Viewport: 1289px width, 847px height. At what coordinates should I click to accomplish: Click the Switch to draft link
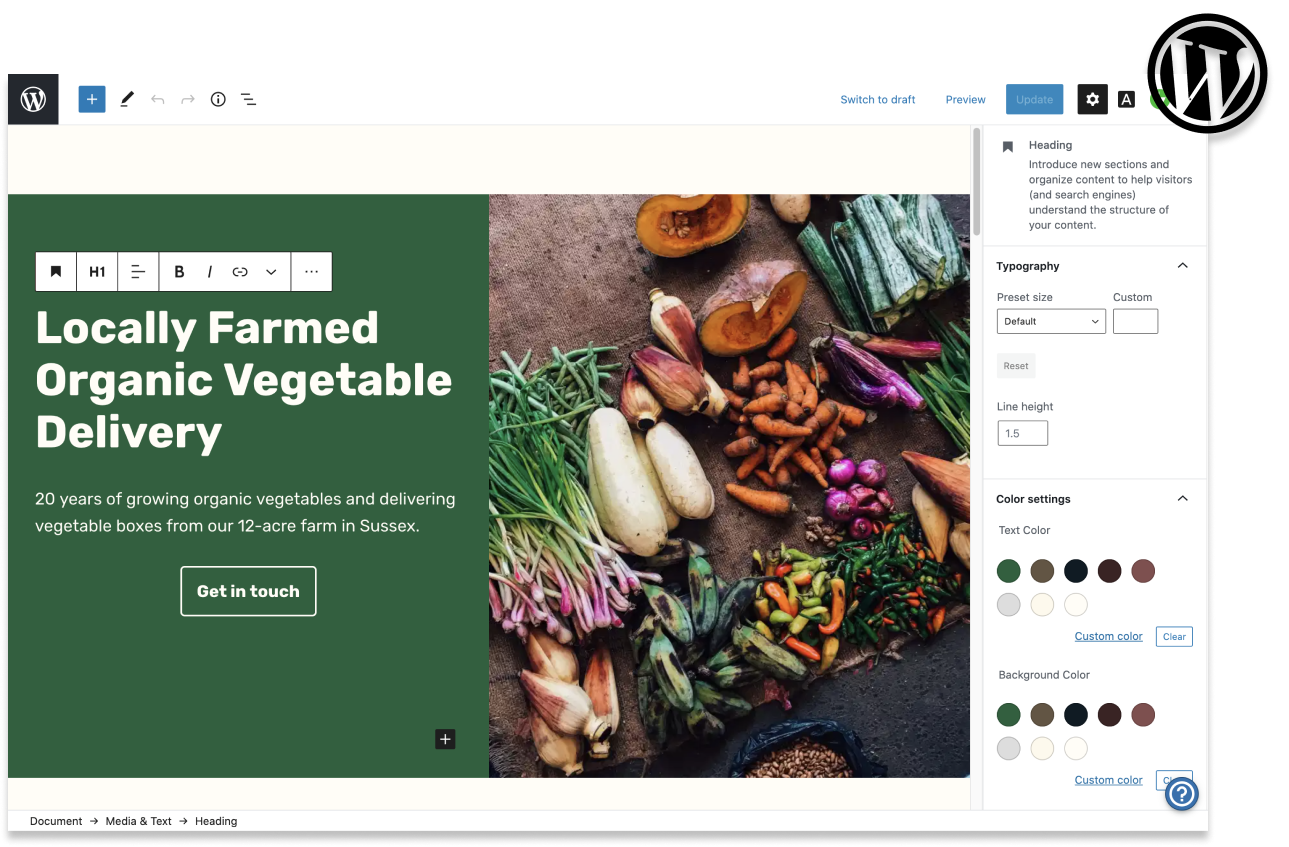[878, 99]
